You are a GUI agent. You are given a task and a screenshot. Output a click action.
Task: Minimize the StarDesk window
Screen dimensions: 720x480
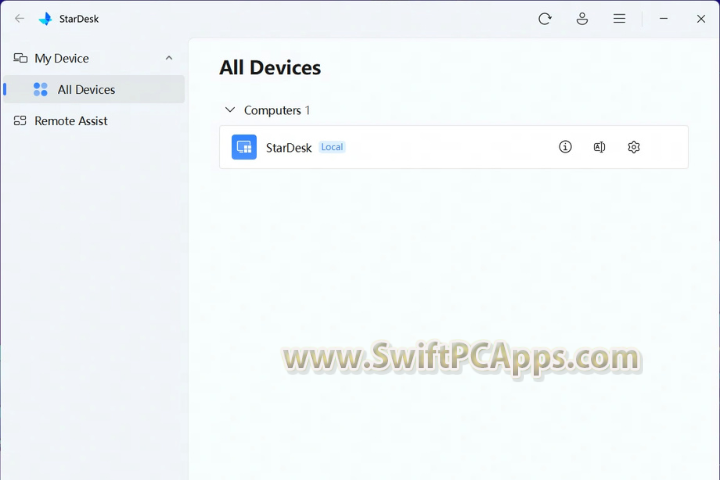pos(664,18)
